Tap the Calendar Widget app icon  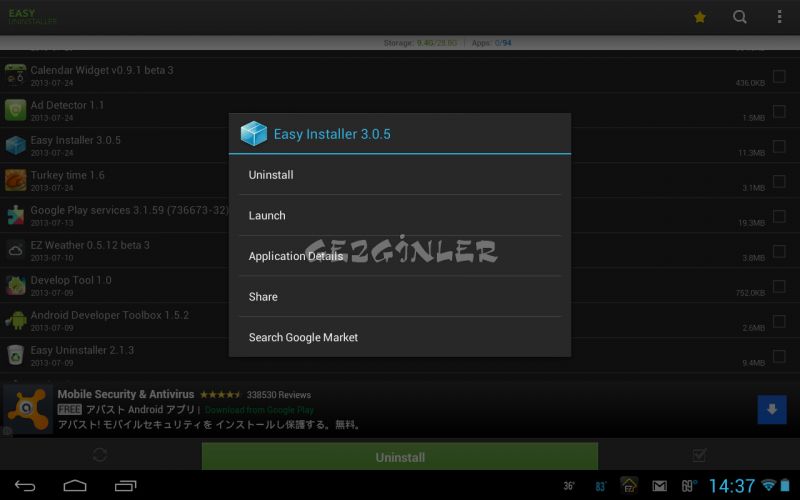click(15, 75)
